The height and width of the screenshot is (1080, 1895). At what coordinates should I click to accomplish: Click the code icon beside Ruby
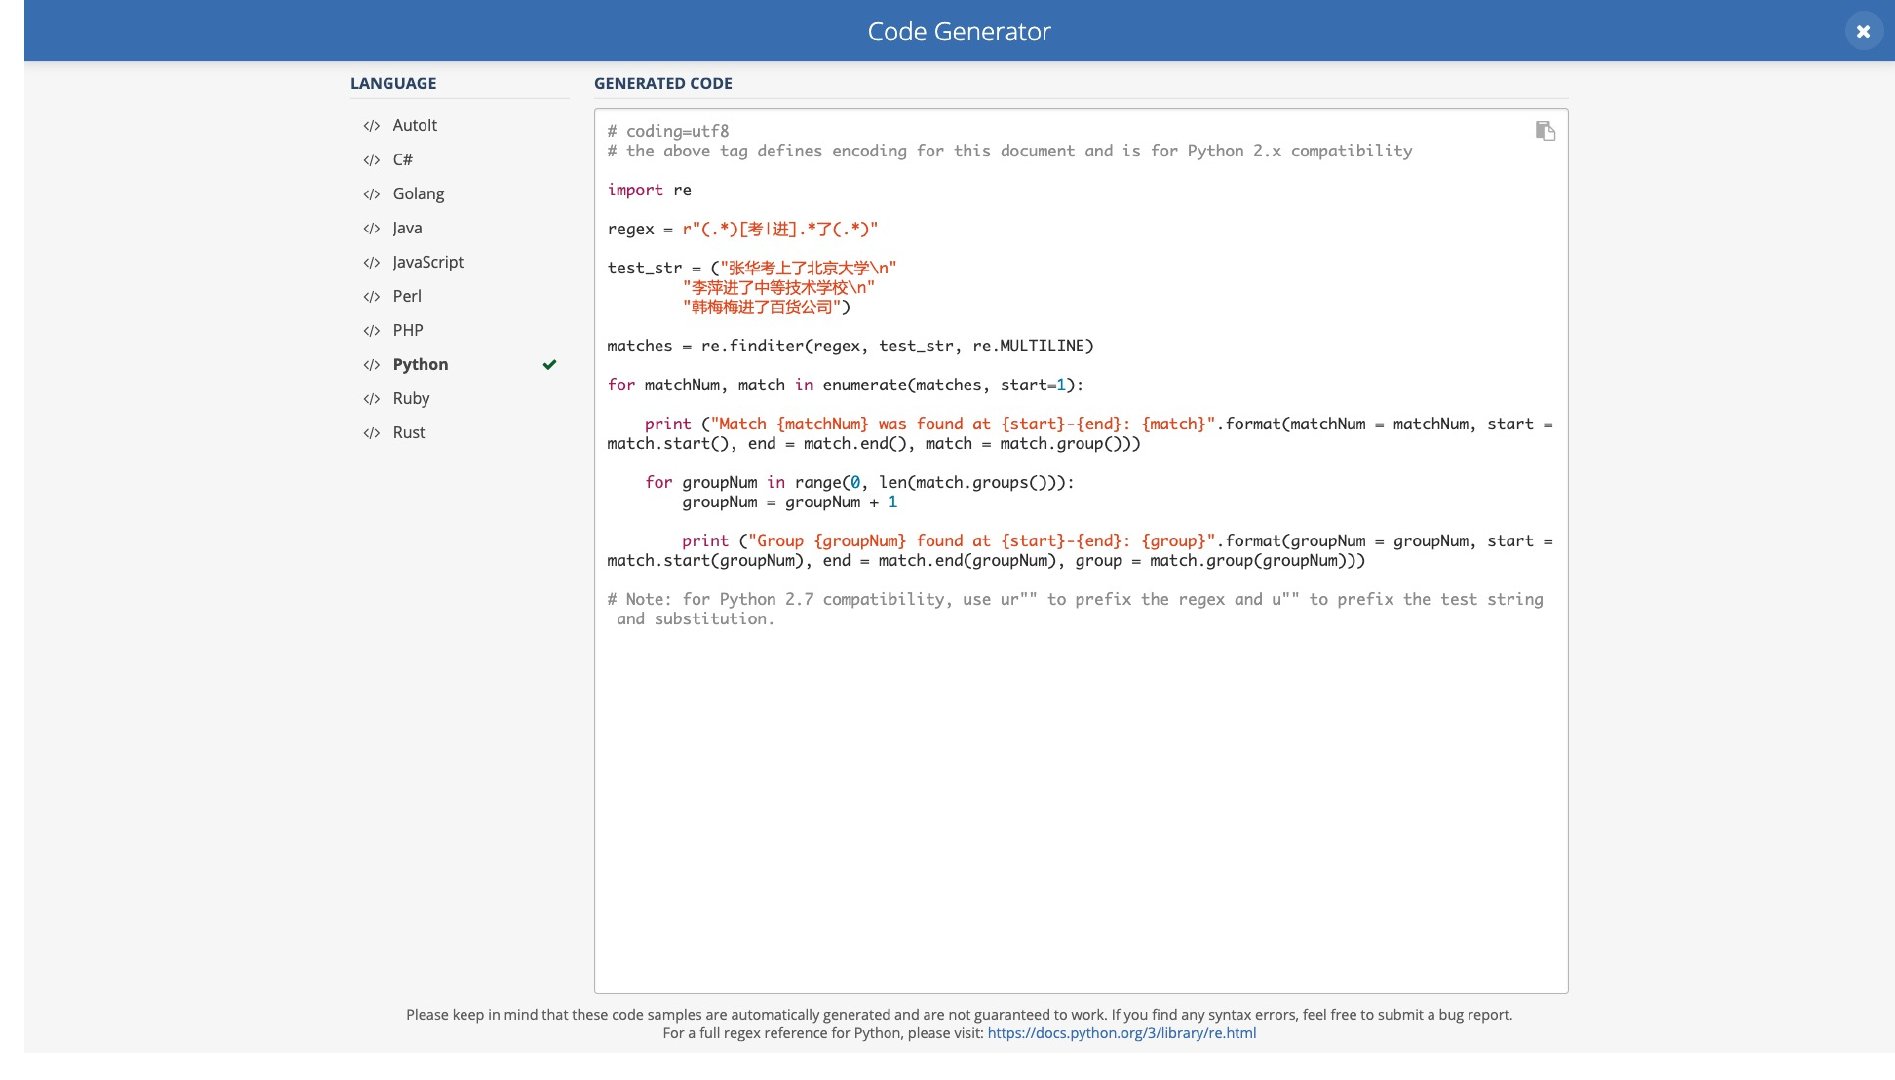(x=372, y=399)
